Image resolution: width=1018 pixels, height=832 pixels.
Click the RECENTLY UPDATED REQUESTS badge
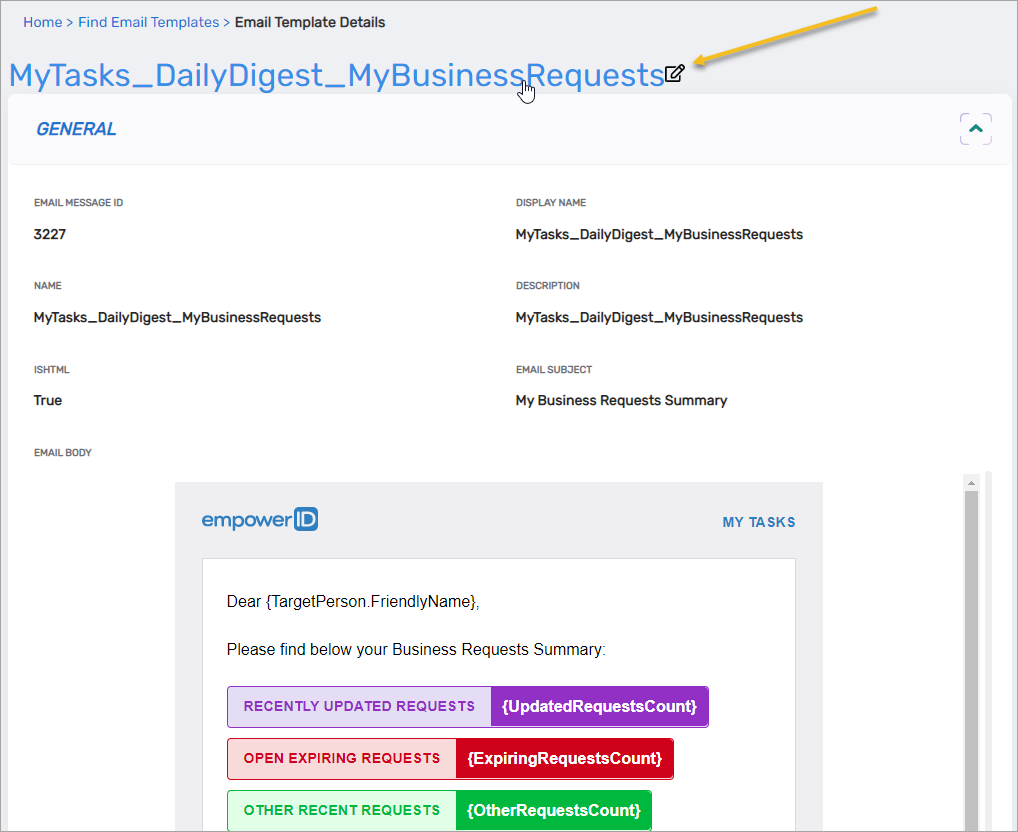point(358,706)
